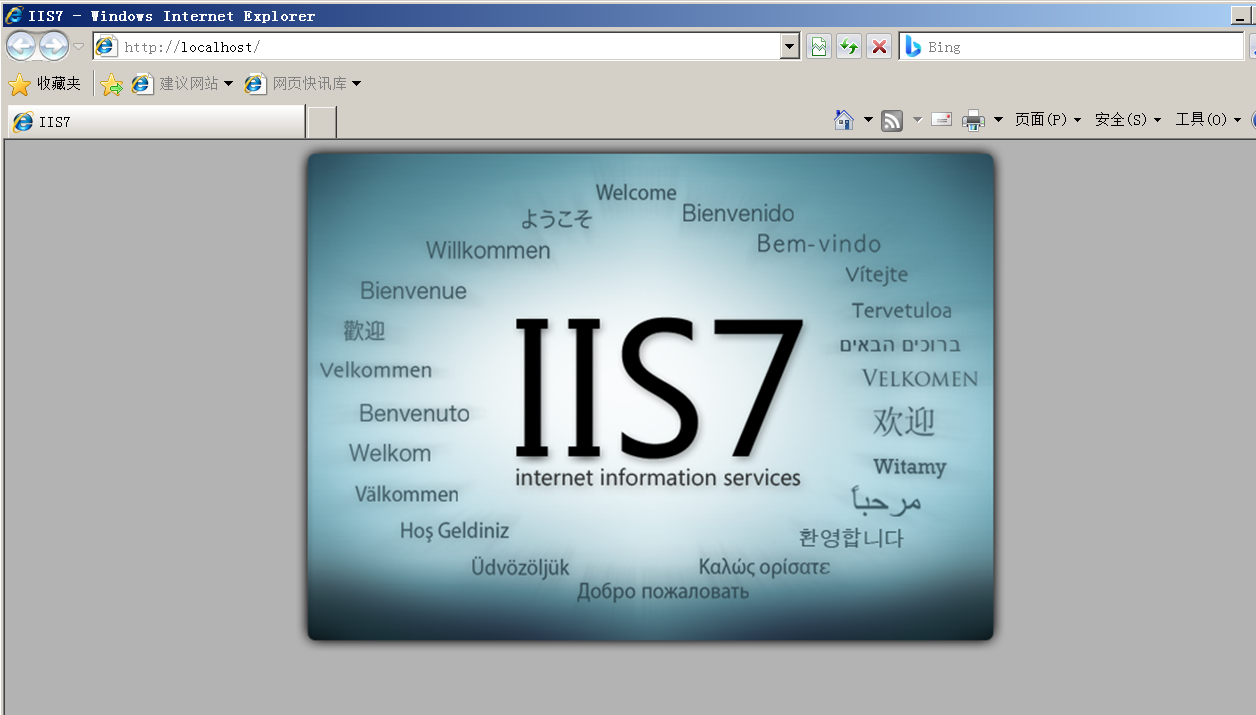Click the Internet Explorer icon in title bar
This screenshot has height=715, width=1256.
pos(14,15)
